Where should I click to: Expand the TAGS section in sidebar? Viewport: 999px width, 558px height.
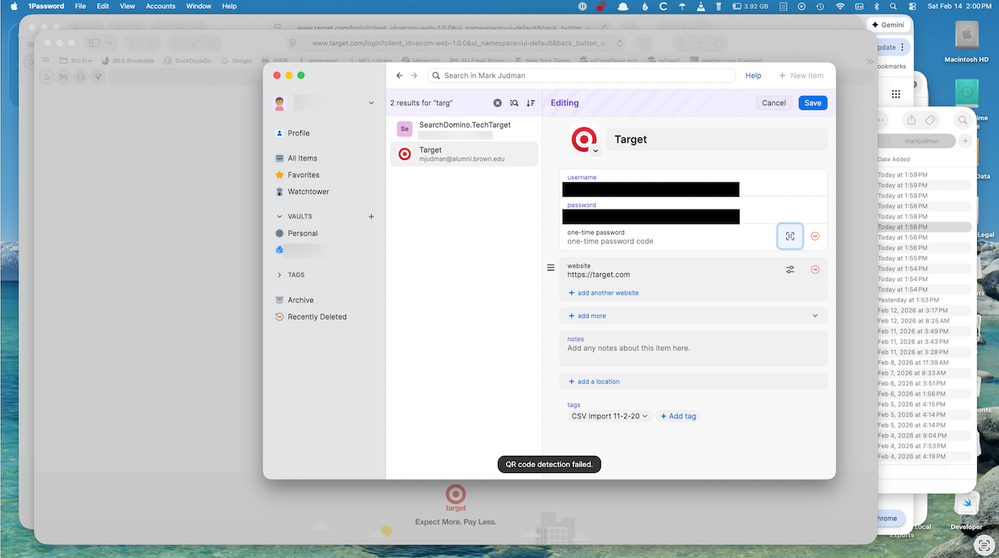tap(280, 275)
